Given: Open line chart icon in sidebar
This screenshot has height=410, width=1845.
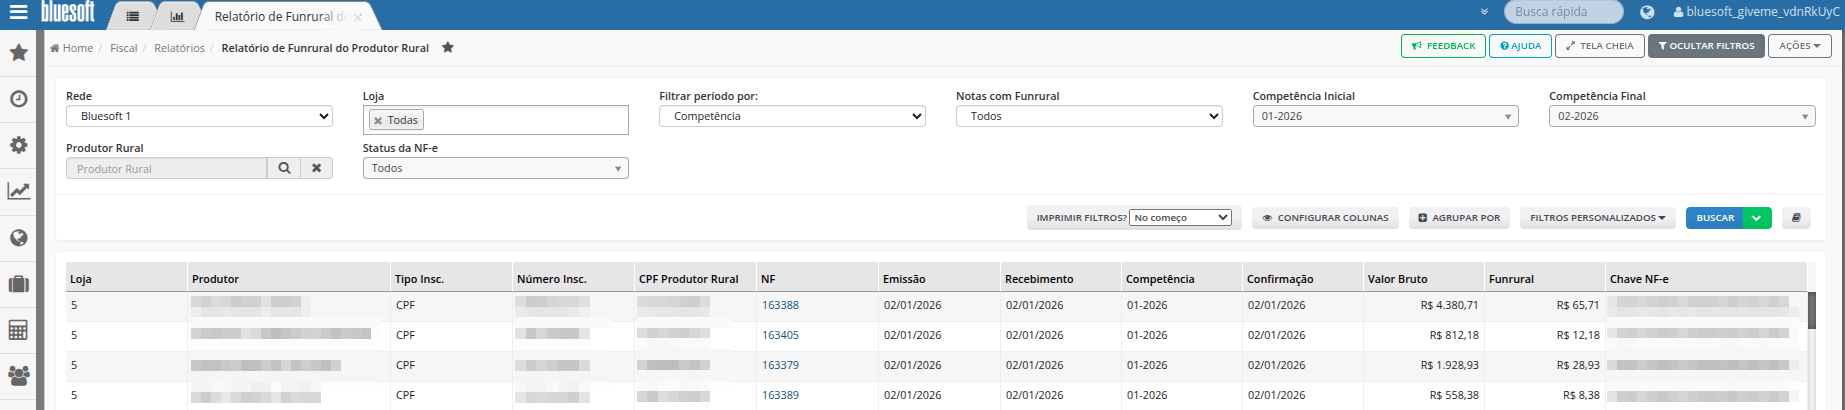Looking at the screenshot, I should [x=18, y=191].
